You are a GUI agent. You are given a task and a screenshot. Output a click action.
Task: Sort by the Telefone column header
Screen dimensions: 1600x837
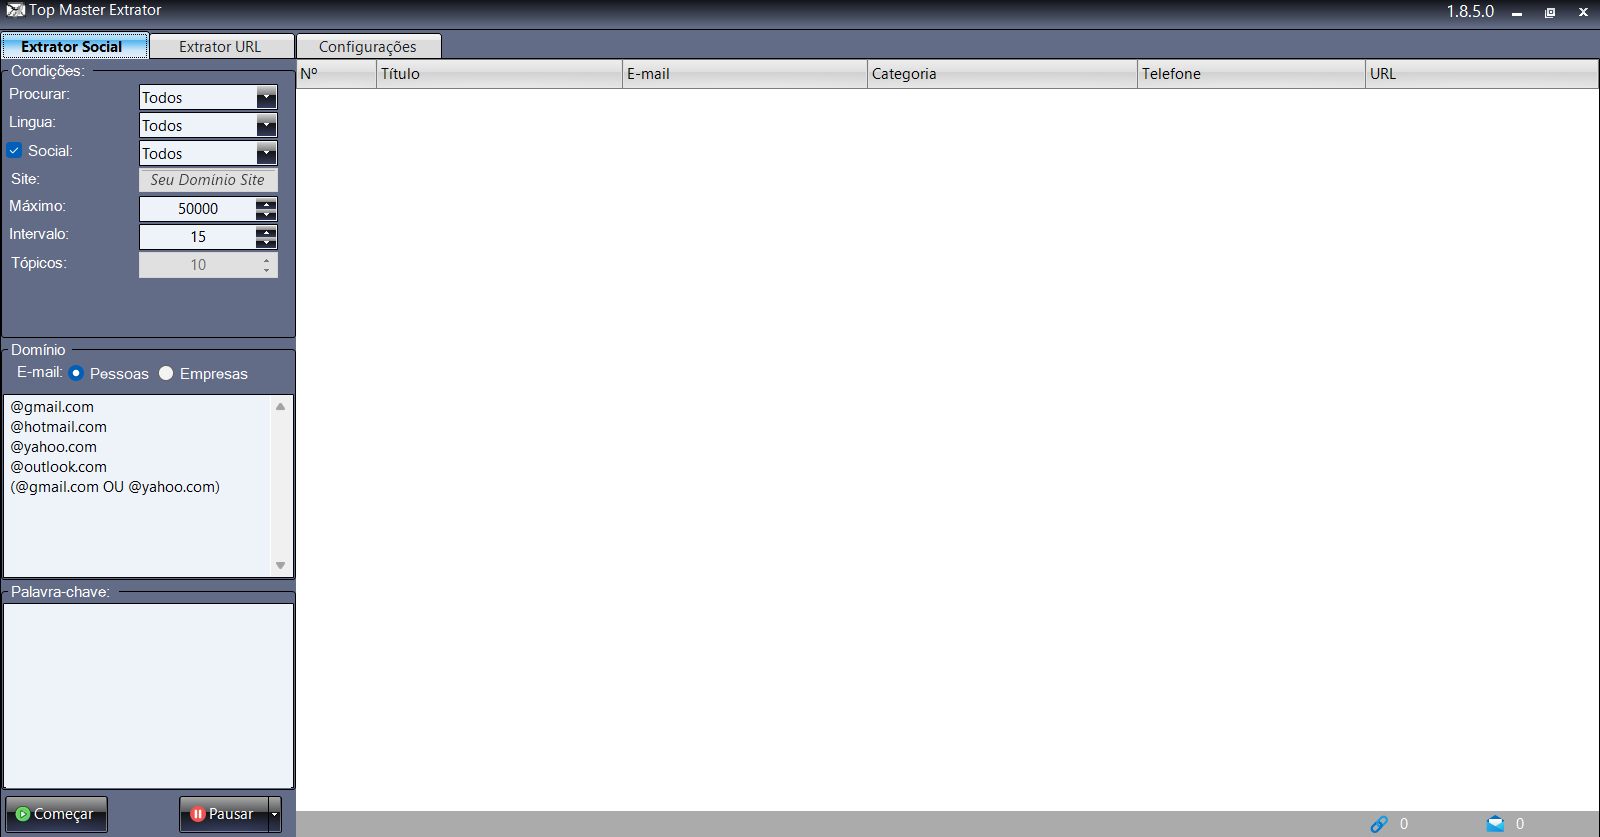(x=1251, y=74)
